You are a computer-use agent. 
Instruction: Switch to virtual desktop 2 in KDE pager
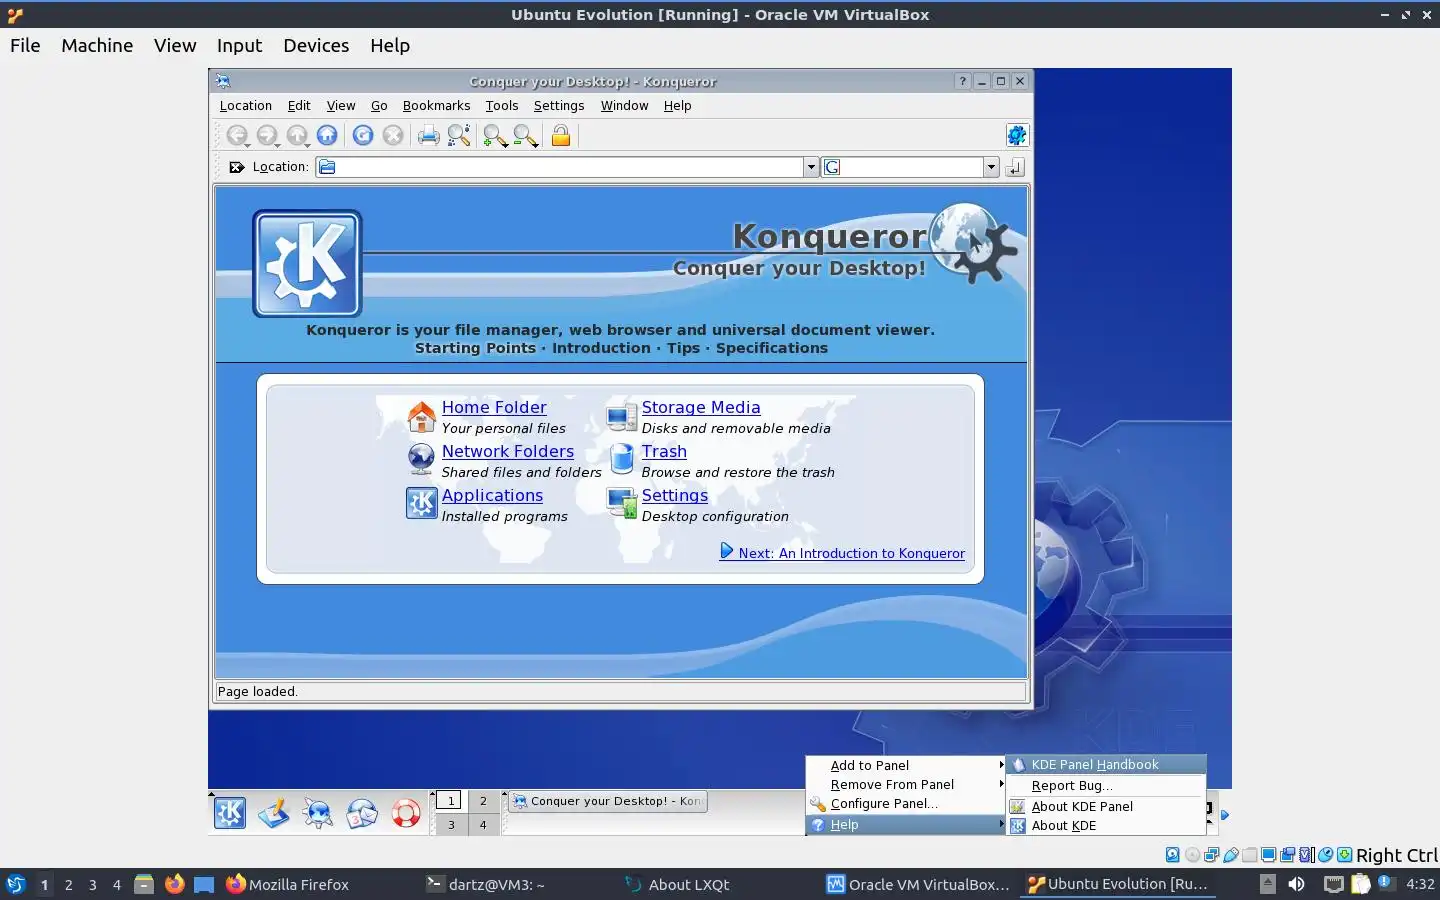tap(483, 801)
